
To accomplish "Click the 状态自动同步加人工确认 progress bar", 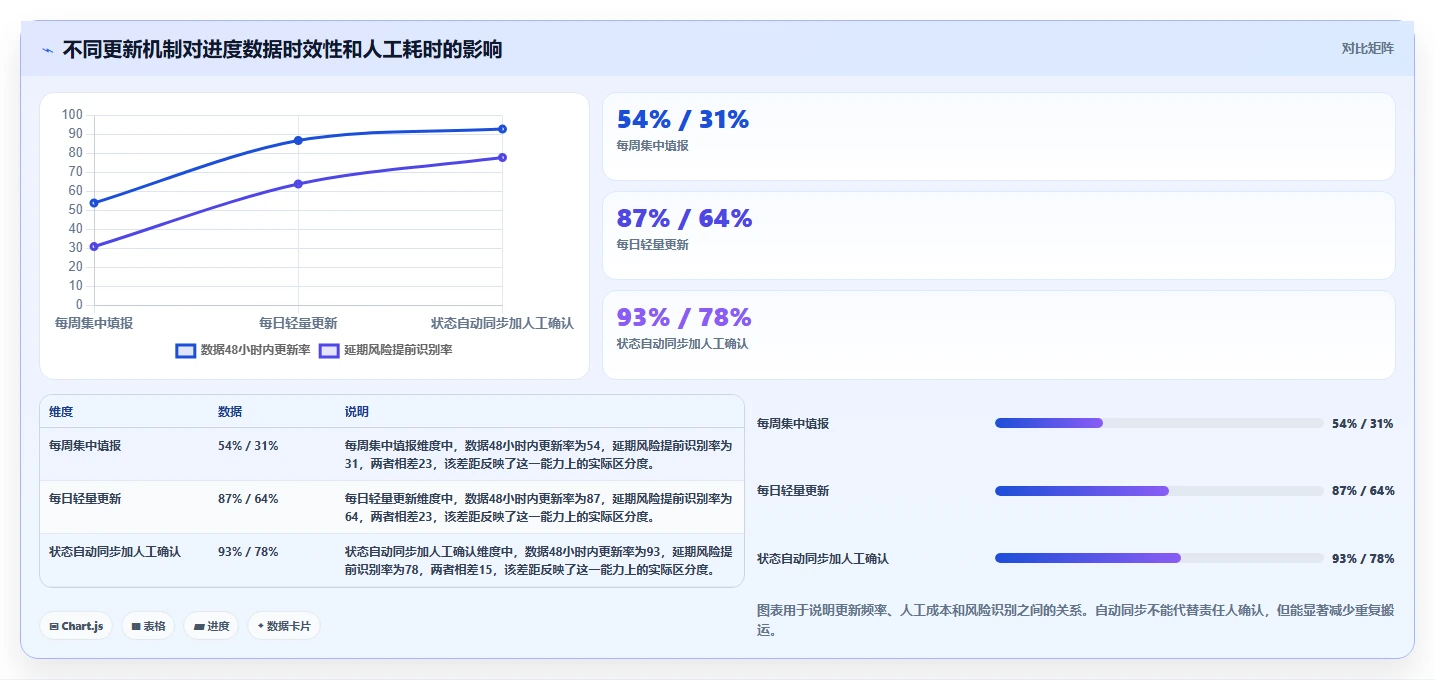I will pyautogui.click(x=1159, y=558).
